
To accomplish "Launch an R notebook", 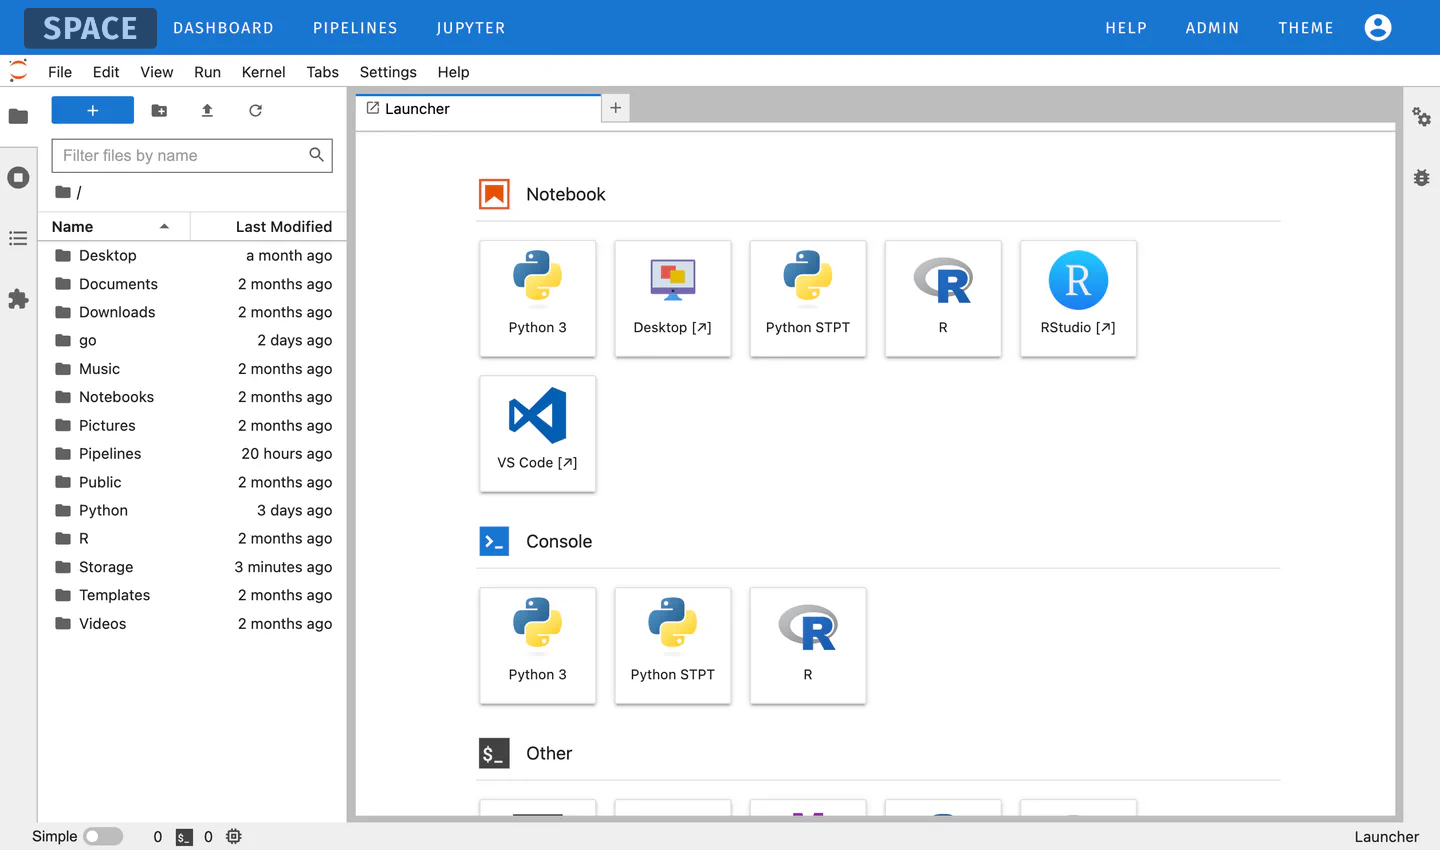I will click(x=943, y=298).
